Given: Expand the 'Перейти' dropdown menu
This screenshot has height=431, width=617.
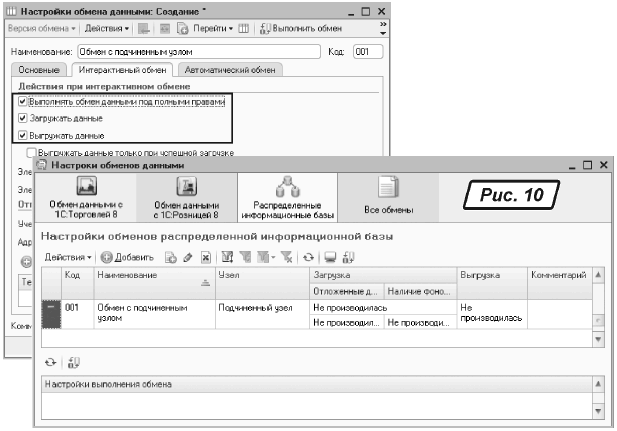Looking at the screenshot, I should point(207,28).
